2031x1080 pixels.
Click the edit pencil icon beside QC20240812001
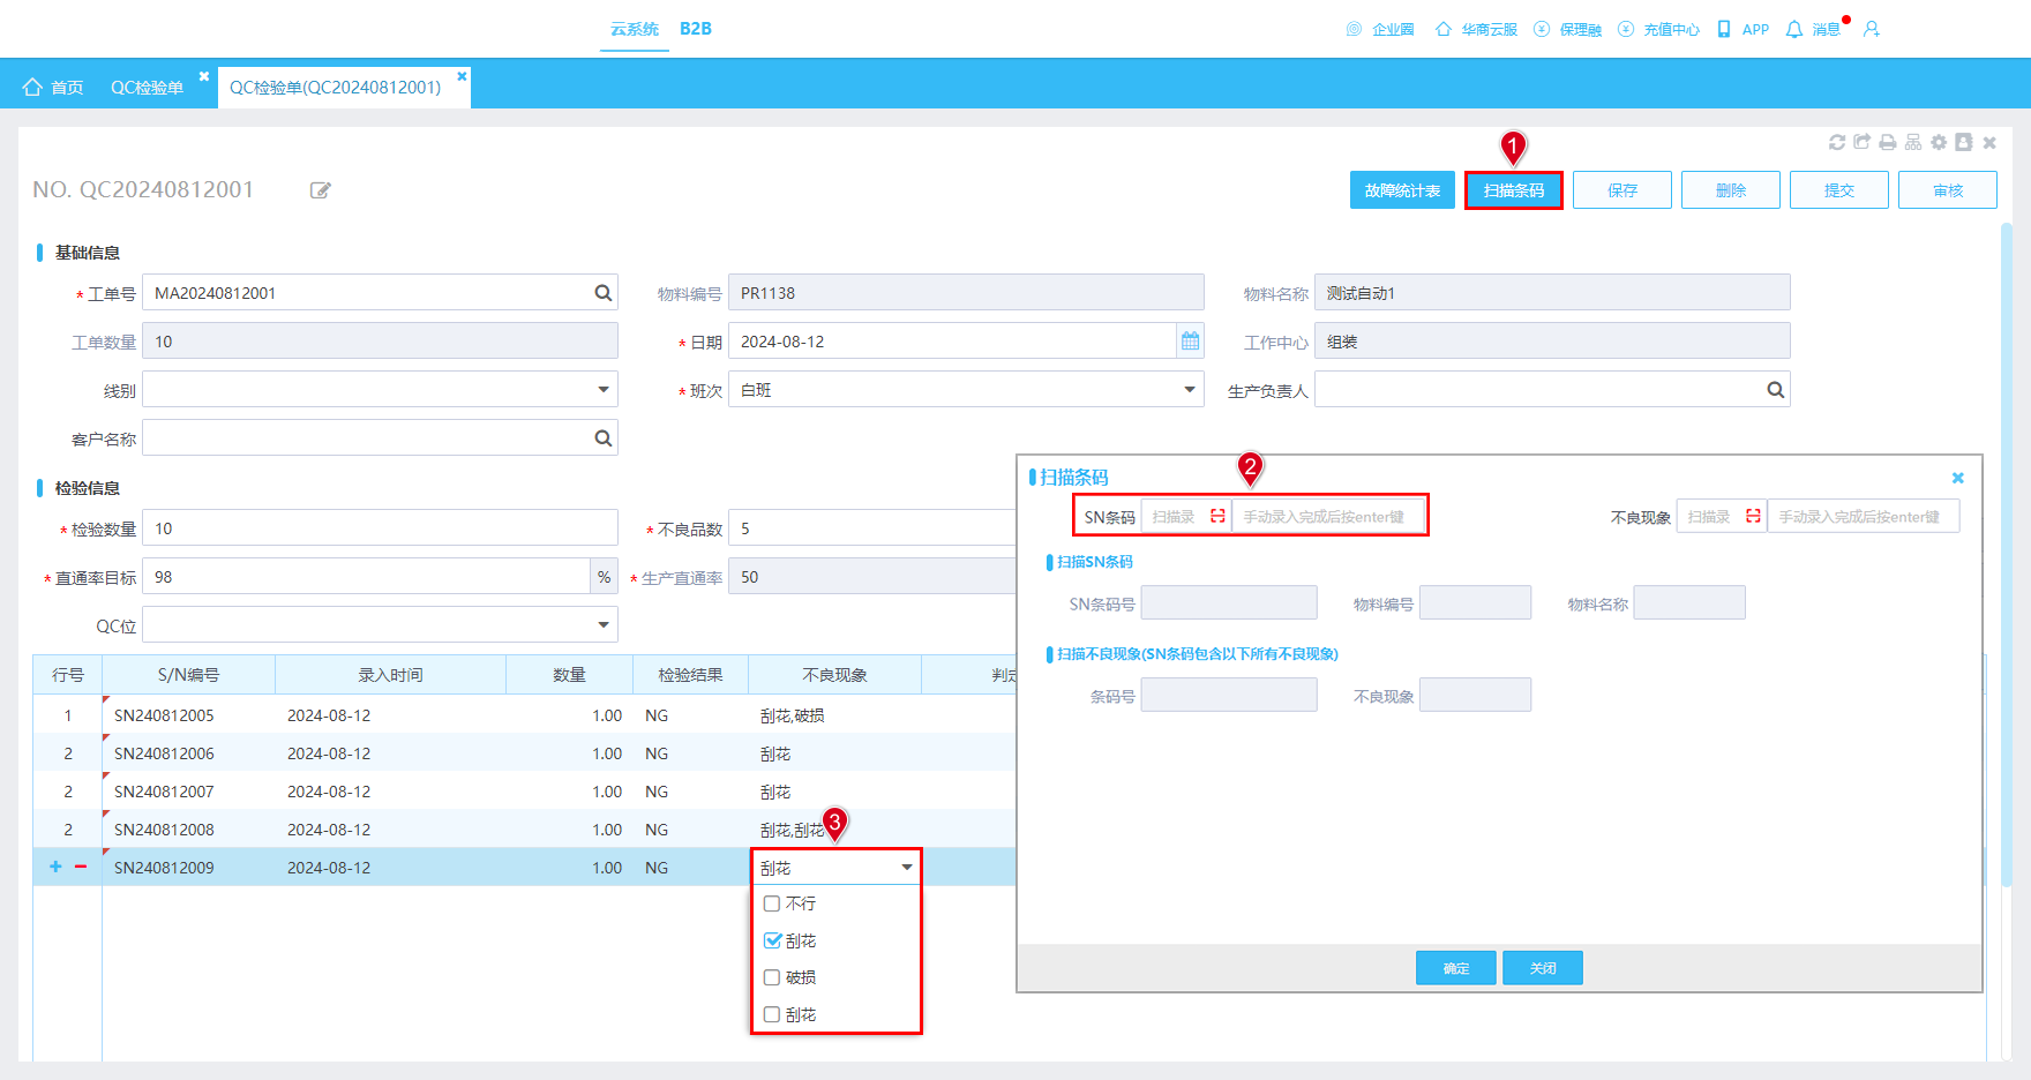(x=320, y=190)
